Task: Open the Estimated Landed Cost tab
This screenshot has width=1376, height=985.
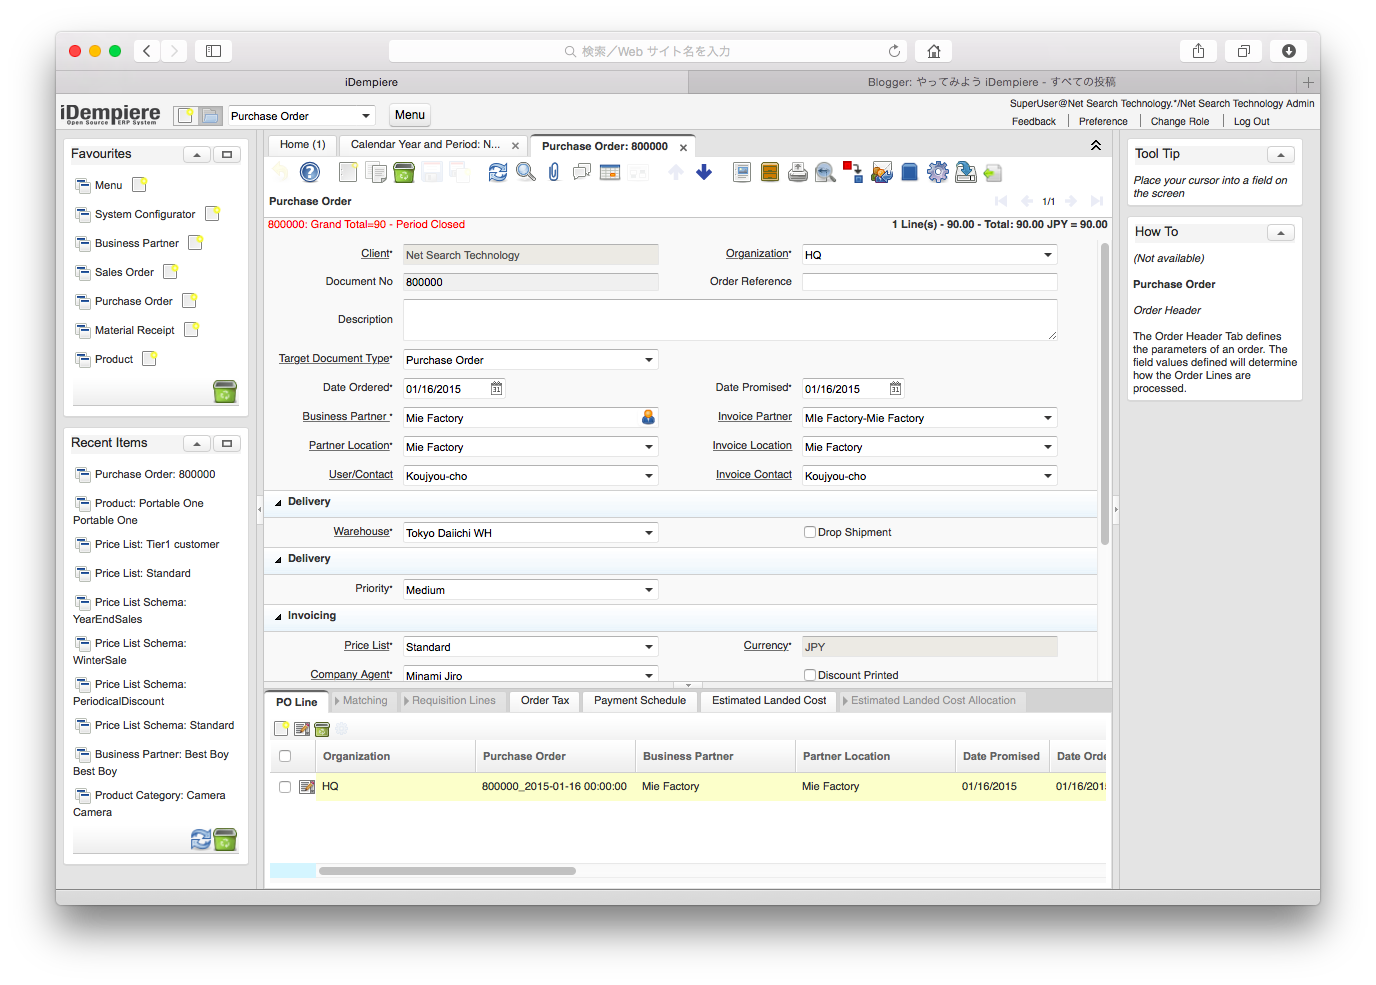Action: pos(769,701)
